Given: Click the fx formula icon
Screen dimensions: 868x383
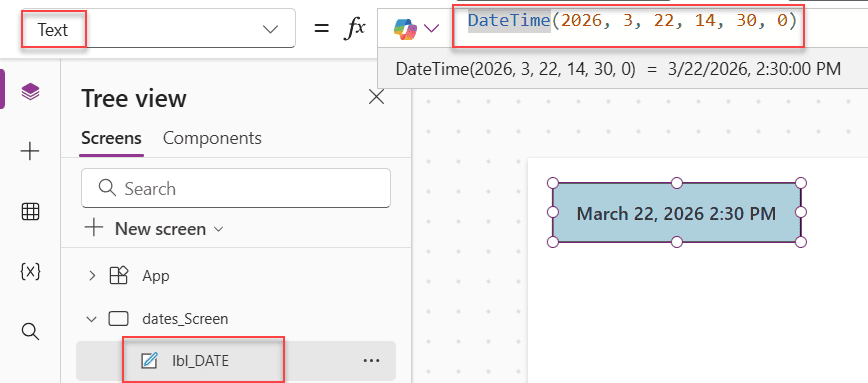Looking at the screenshot, I should [x=354, y=28].
